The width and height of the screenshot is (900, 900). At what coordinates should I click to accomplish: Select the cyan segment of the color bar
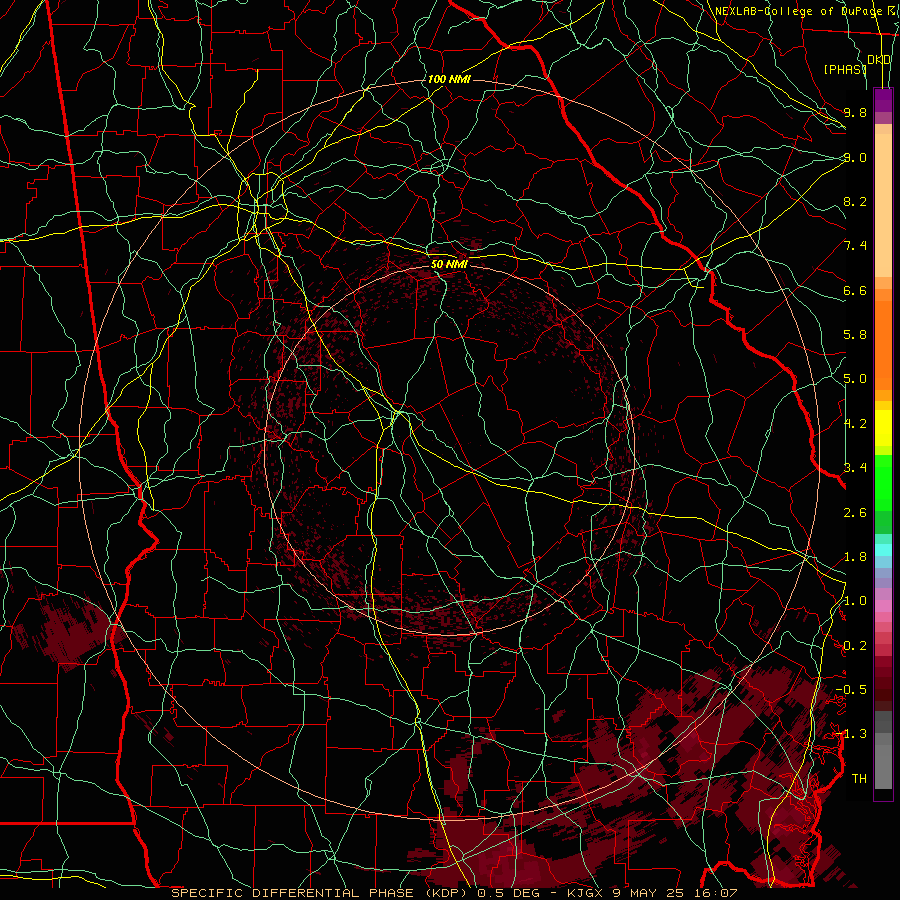tap(883, 549)
